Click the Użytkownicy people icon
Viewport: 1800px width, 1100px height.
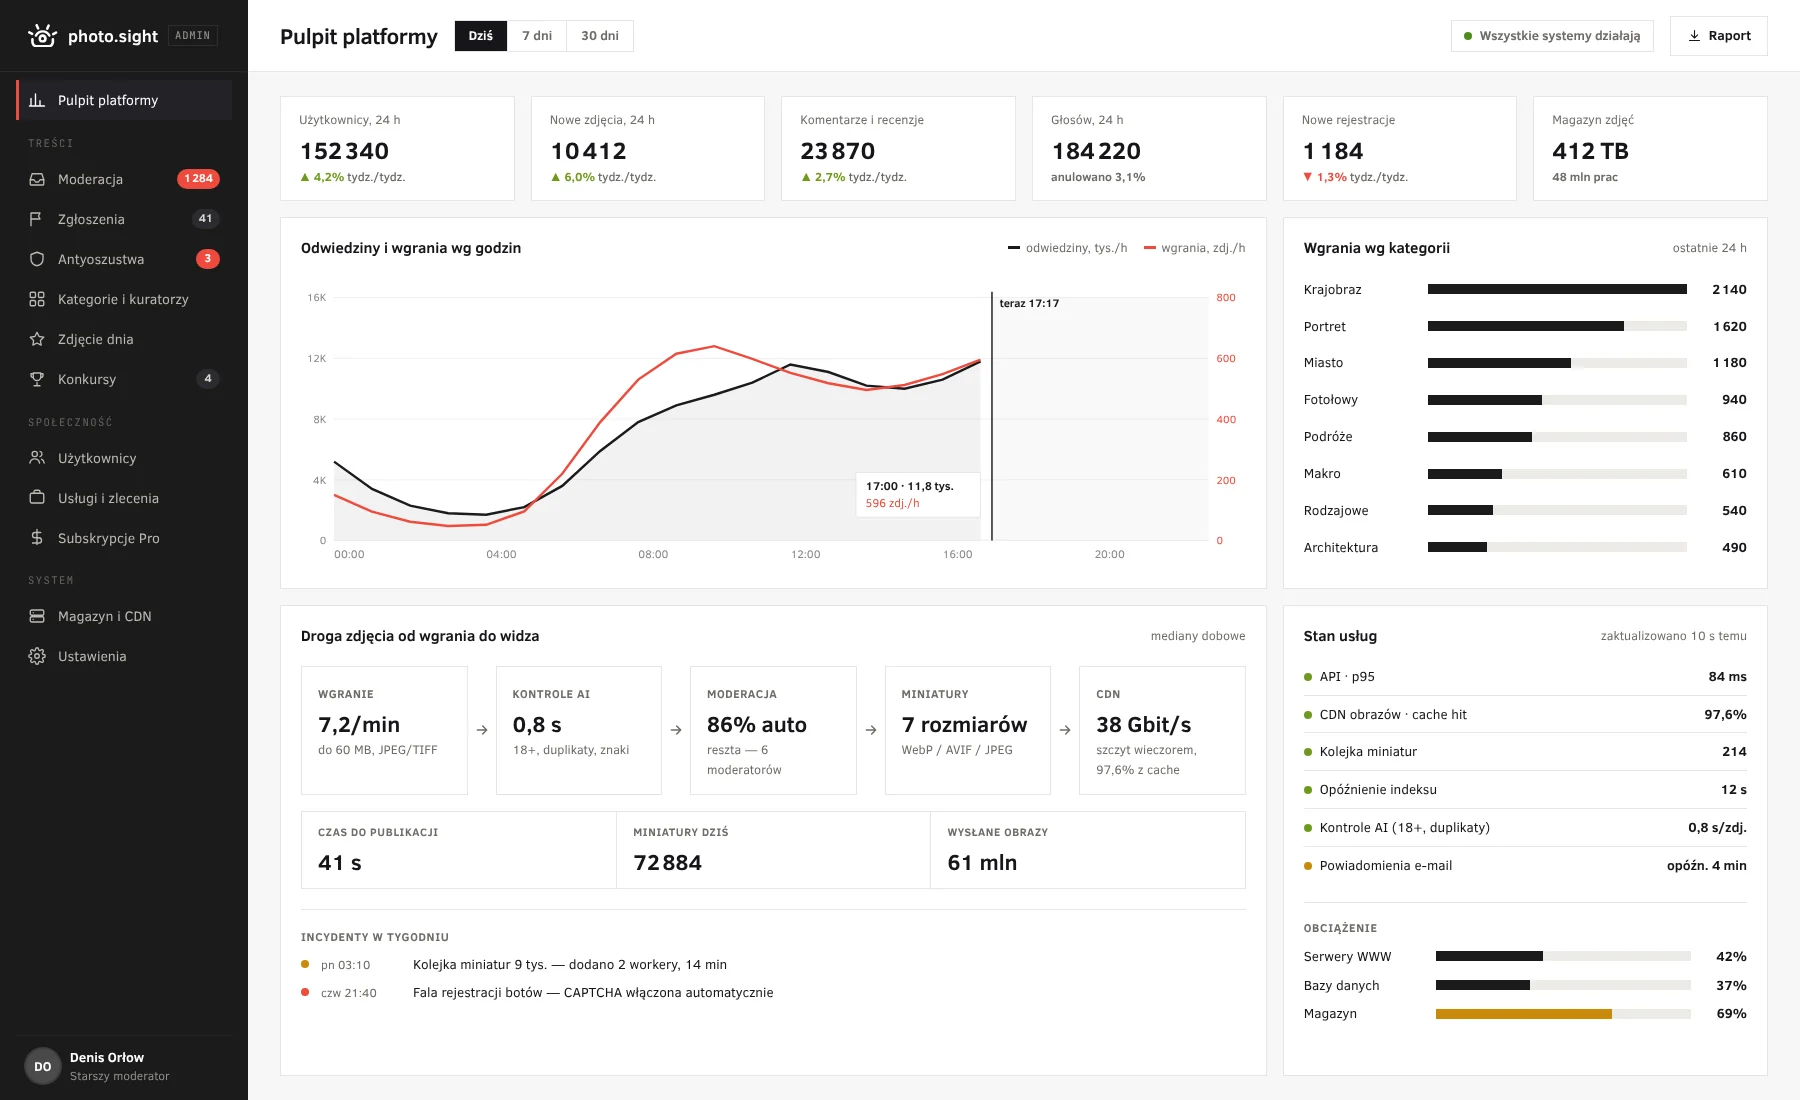tap(37, 458)
